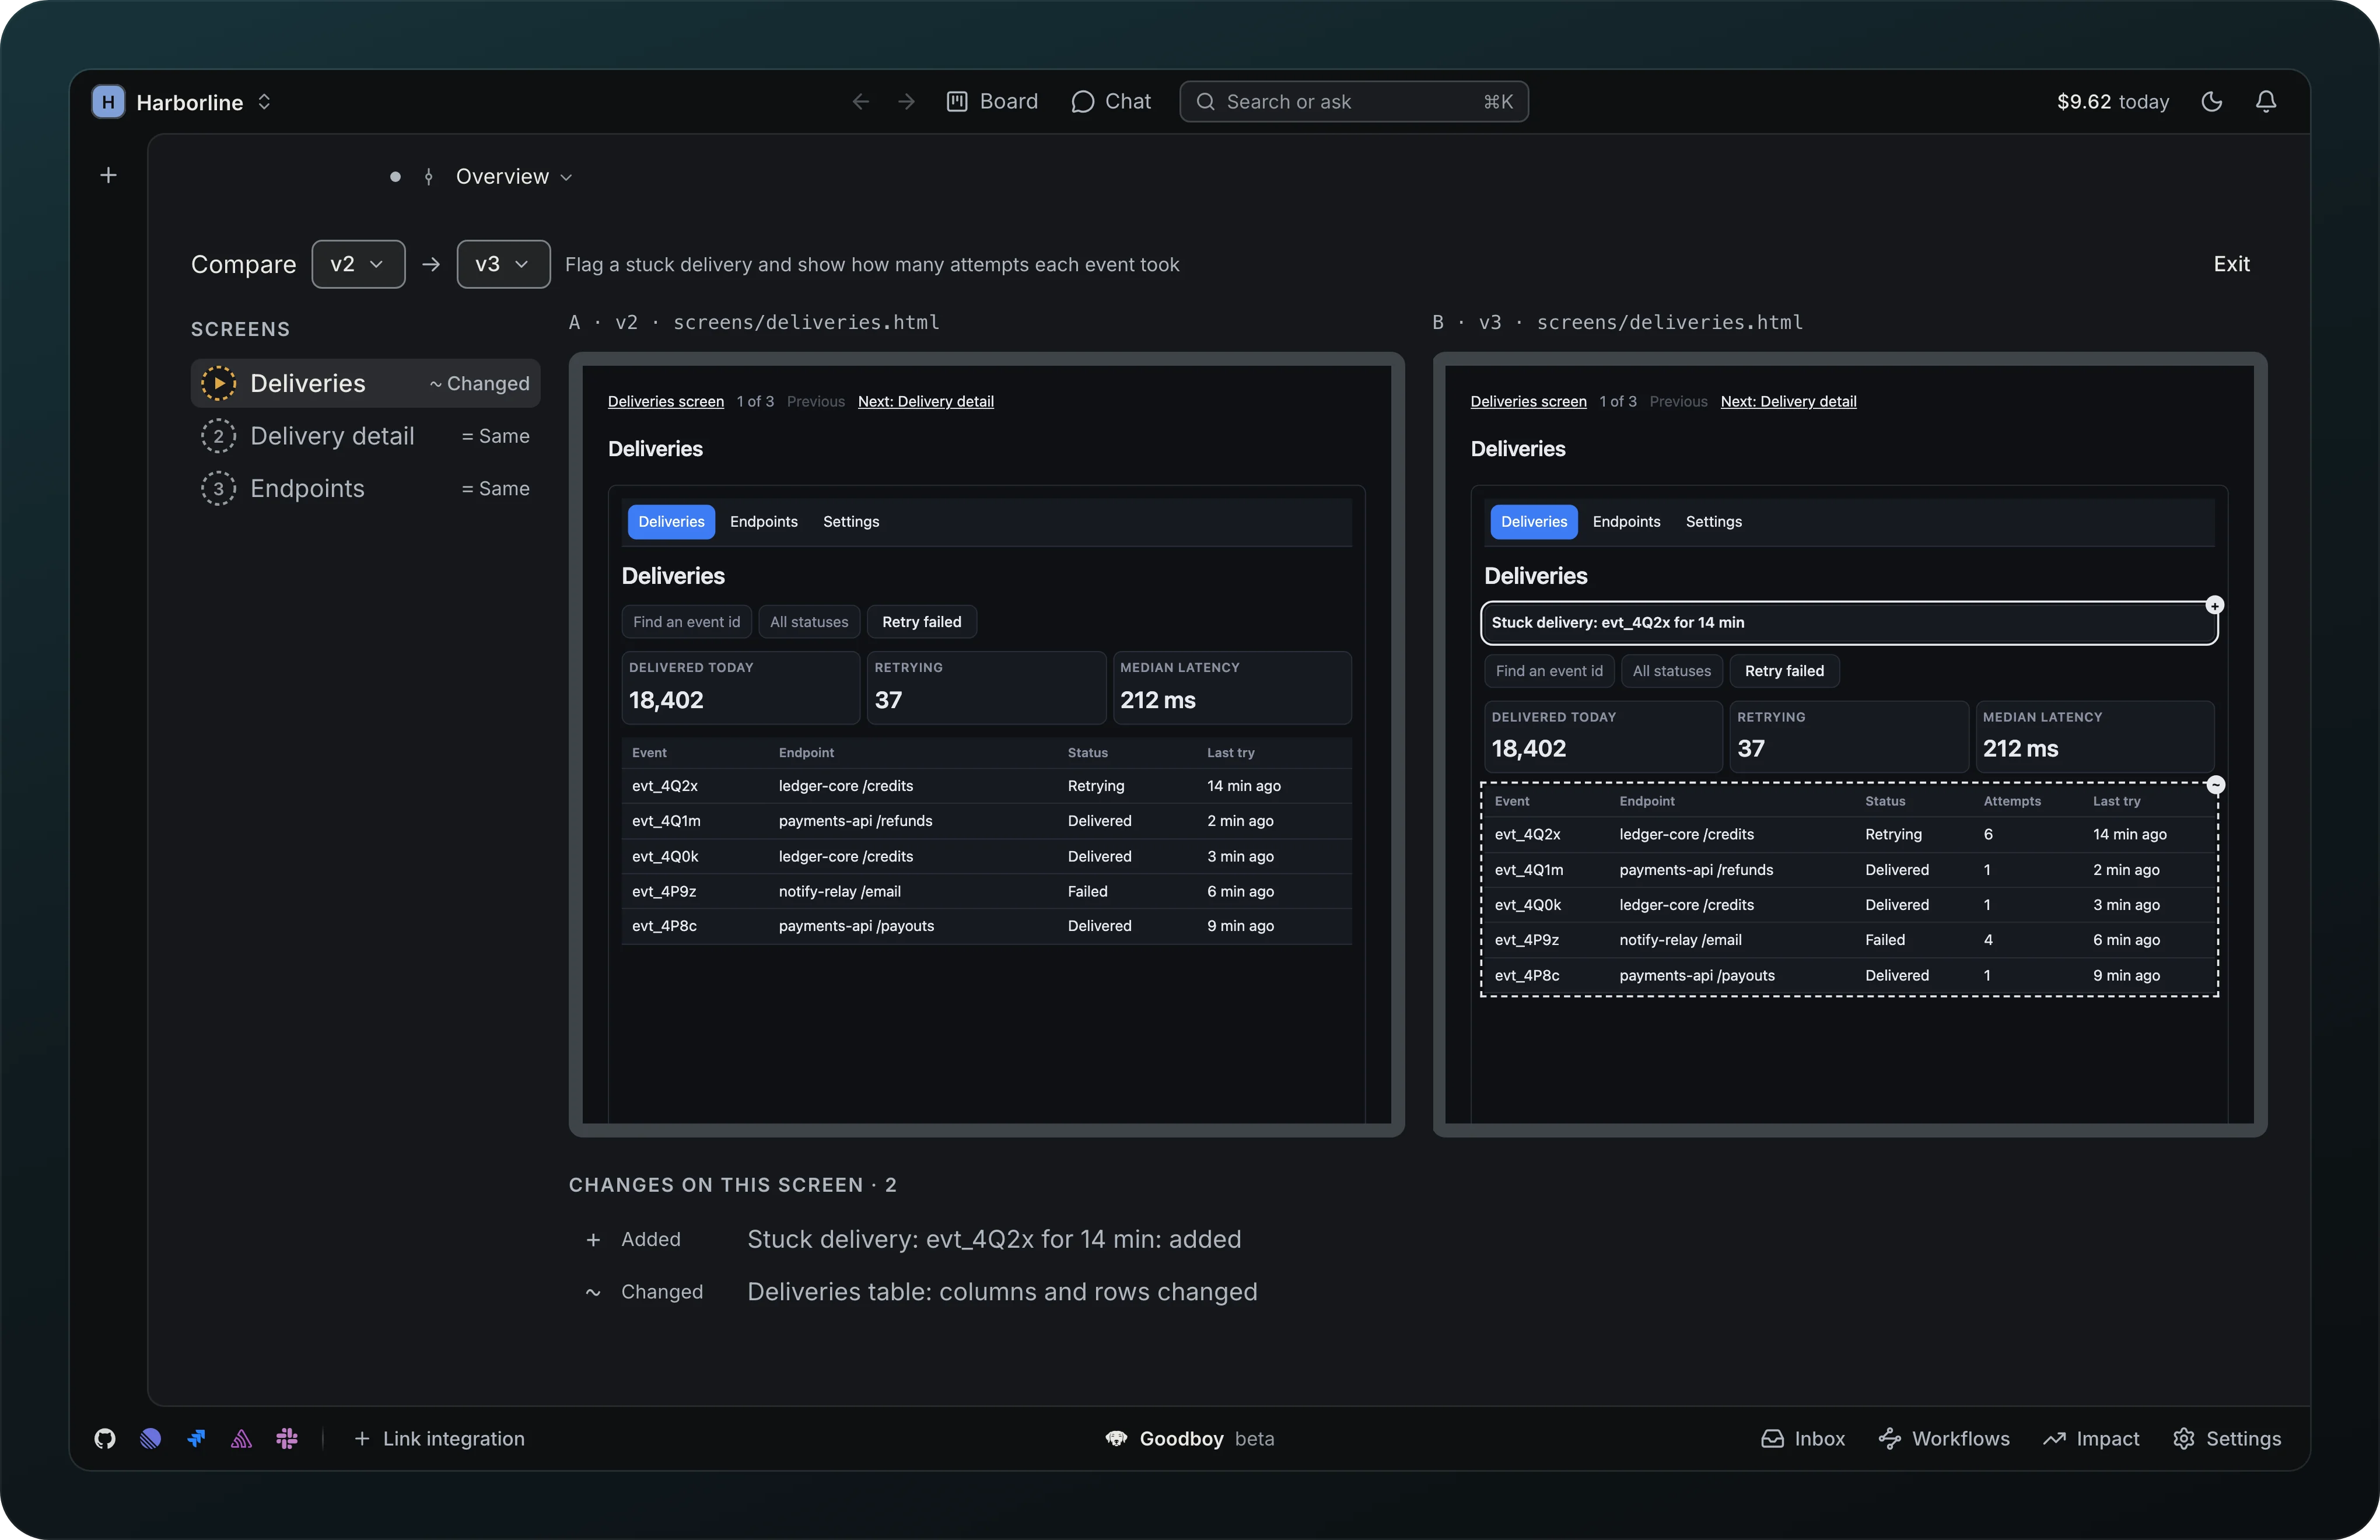The height and width of the screenshot is (1540, 2380).
Task: Open Settings in the bottom bar
Action: [2227, 1438]
